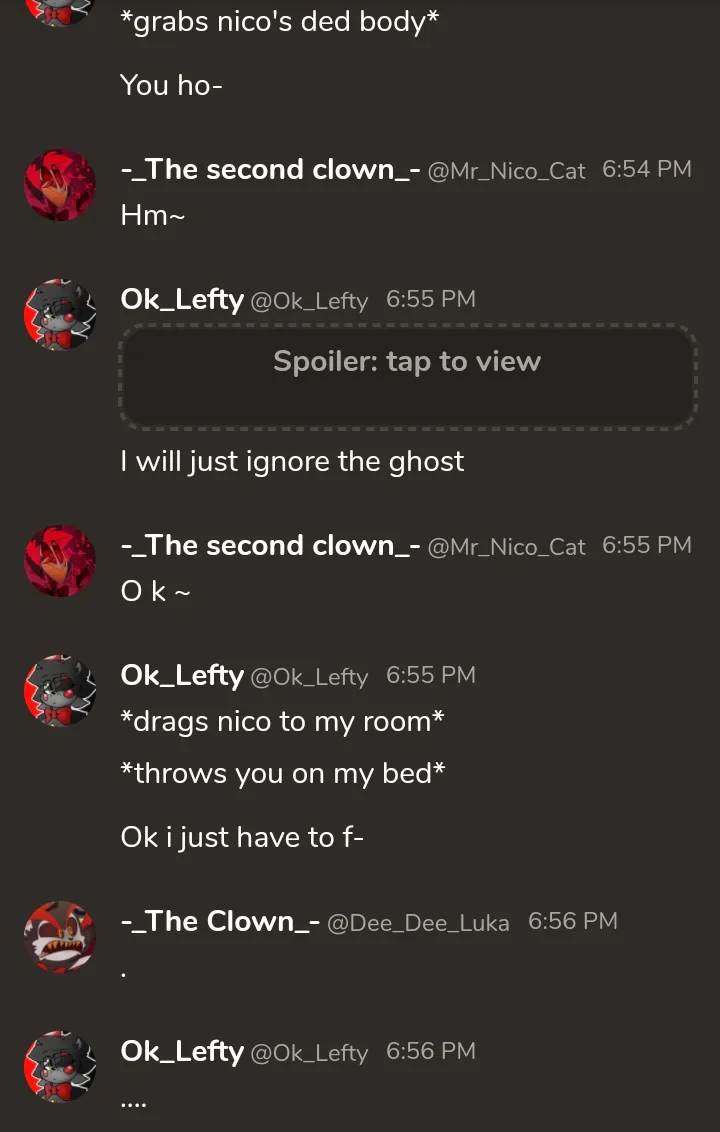Screen dimensions: 720x1132
Task: Tap the 6:56 PM timestamp of The Clown
Action: [x=573, y=921]
